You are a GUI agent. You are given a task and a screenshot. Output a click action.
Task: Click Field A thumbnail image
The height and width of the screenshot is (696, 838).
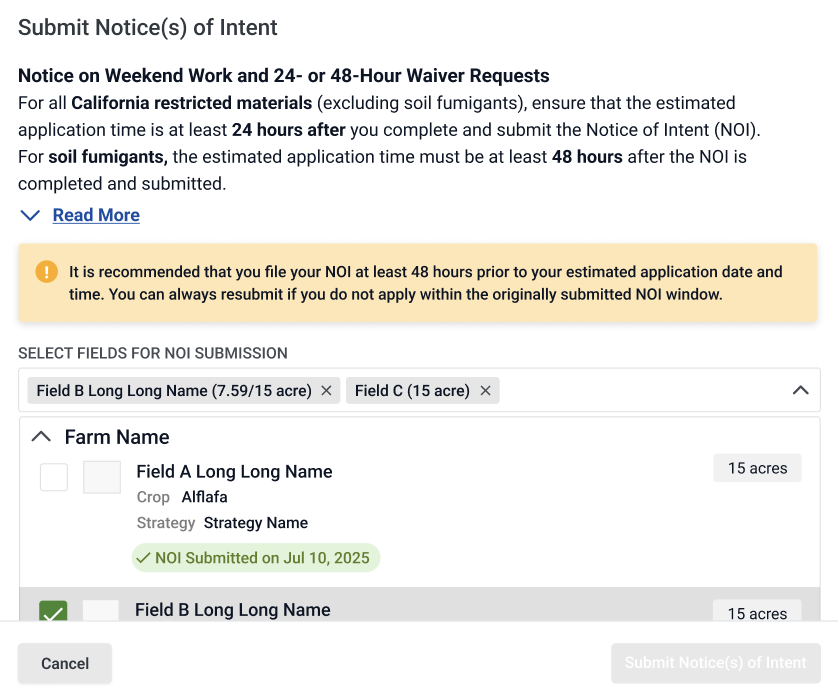tap(102, 477)
